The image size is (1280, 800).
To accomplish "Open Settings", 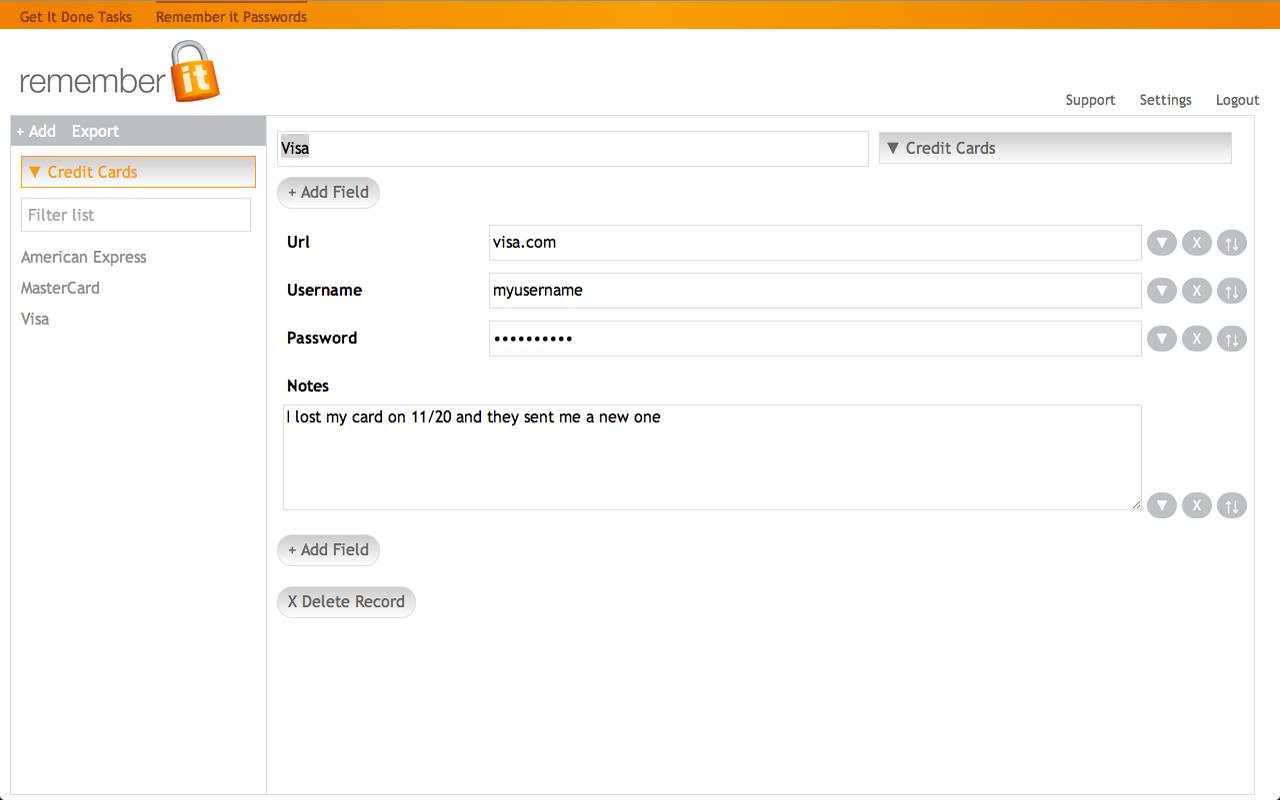I will click(1165, 100).
